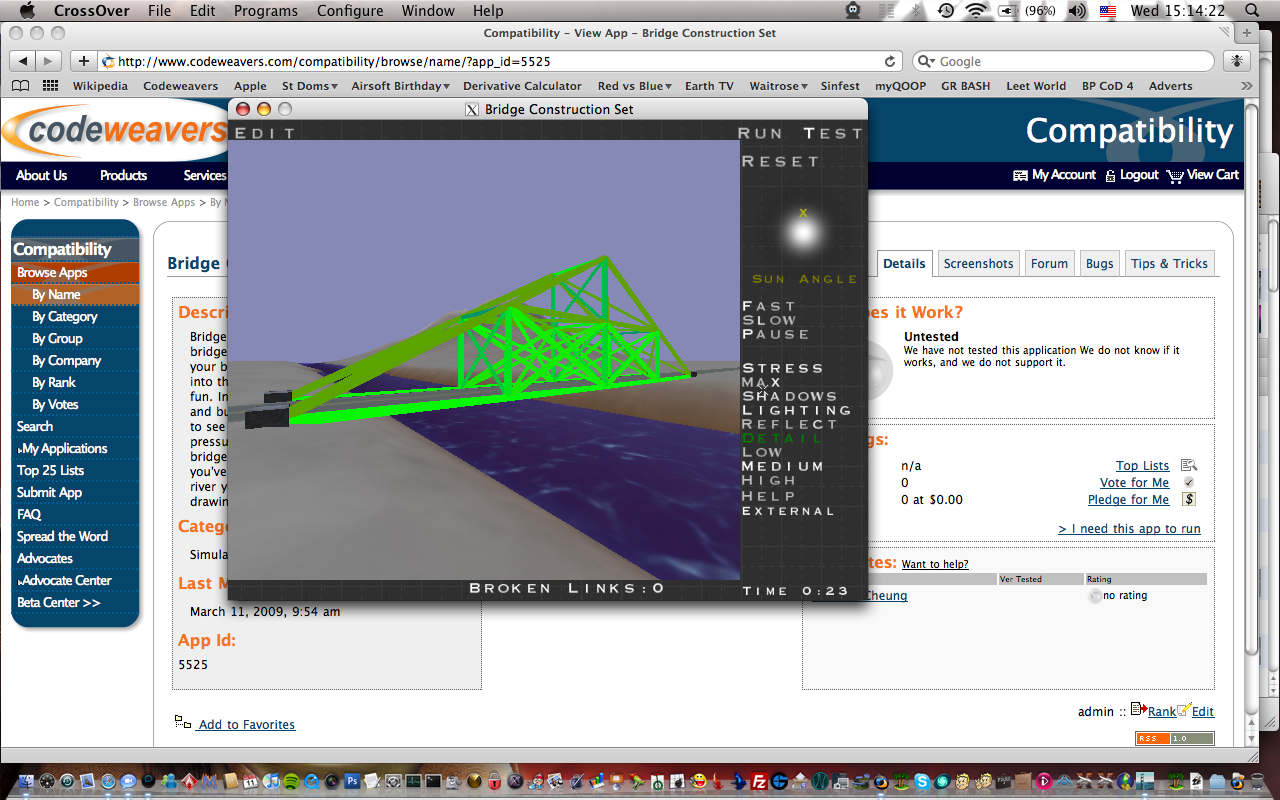Image resolution: width=1280 pixels, height=800 pixels.
Task: Click the pencil Edit icon next to Rank
Action: [x=1185, y=710]
